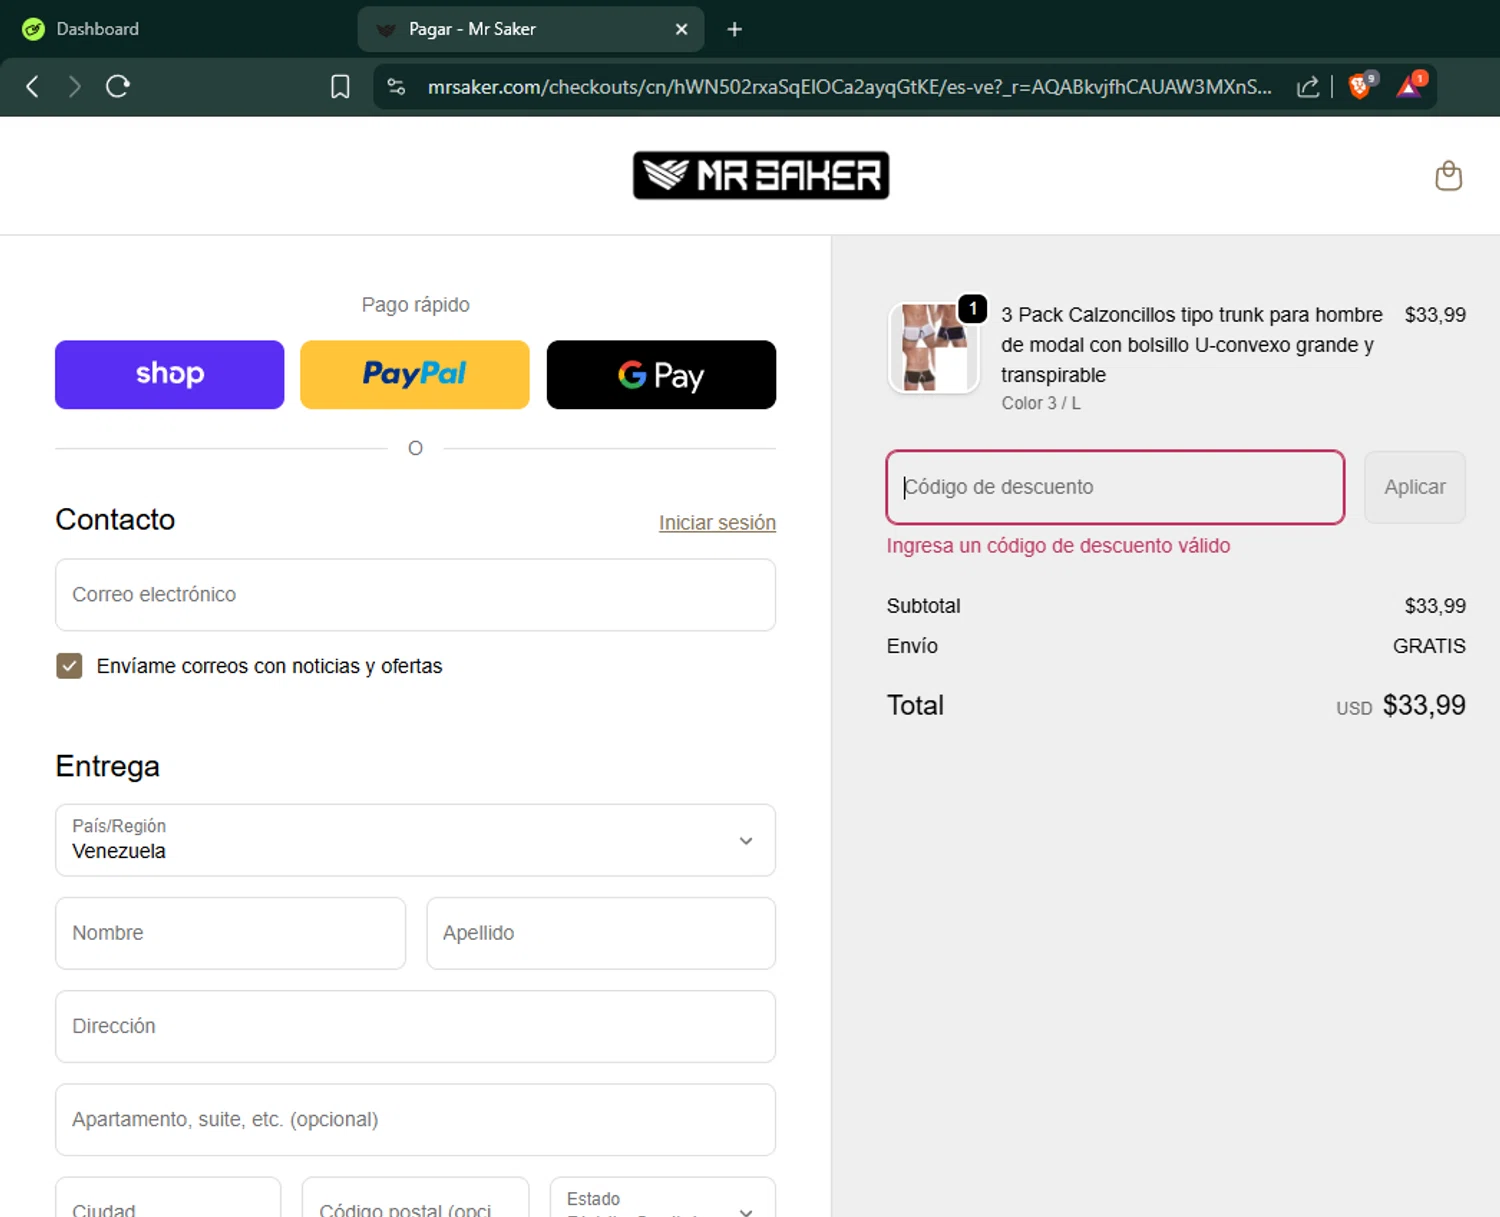Focus the Apellido field

click(601, 933)
